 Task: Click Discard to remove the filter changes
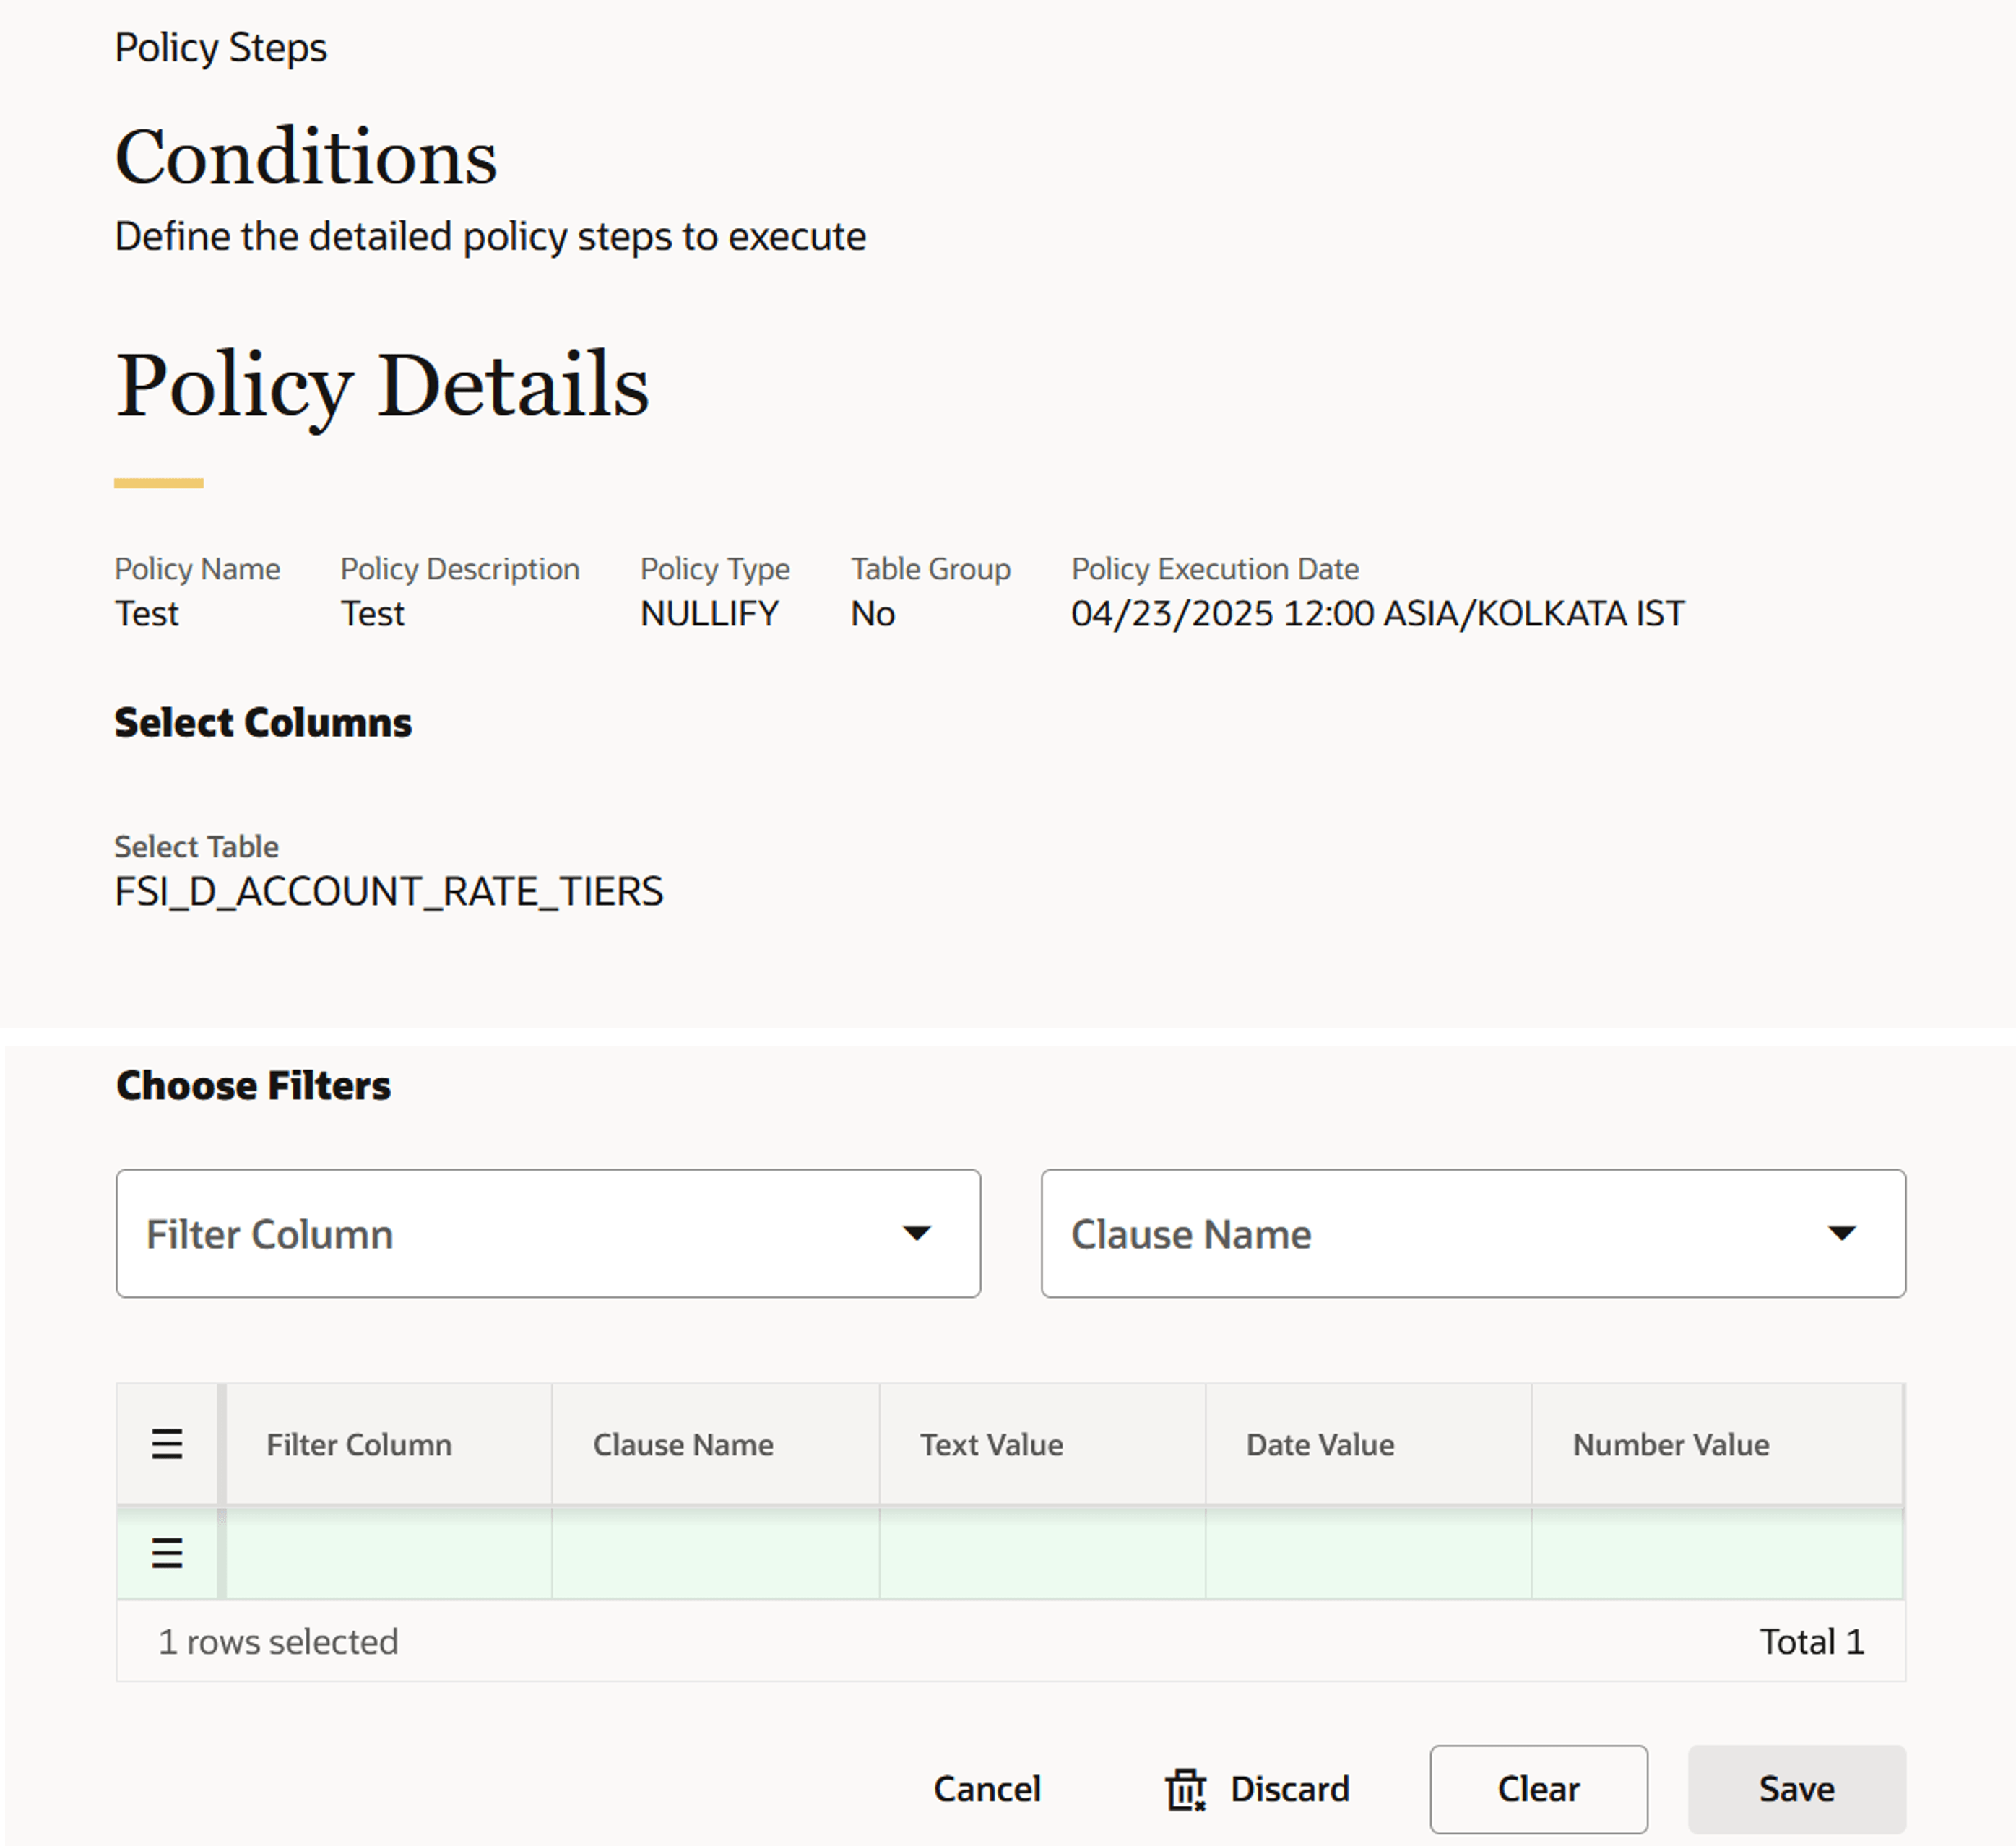[x=1290, y=1789]
